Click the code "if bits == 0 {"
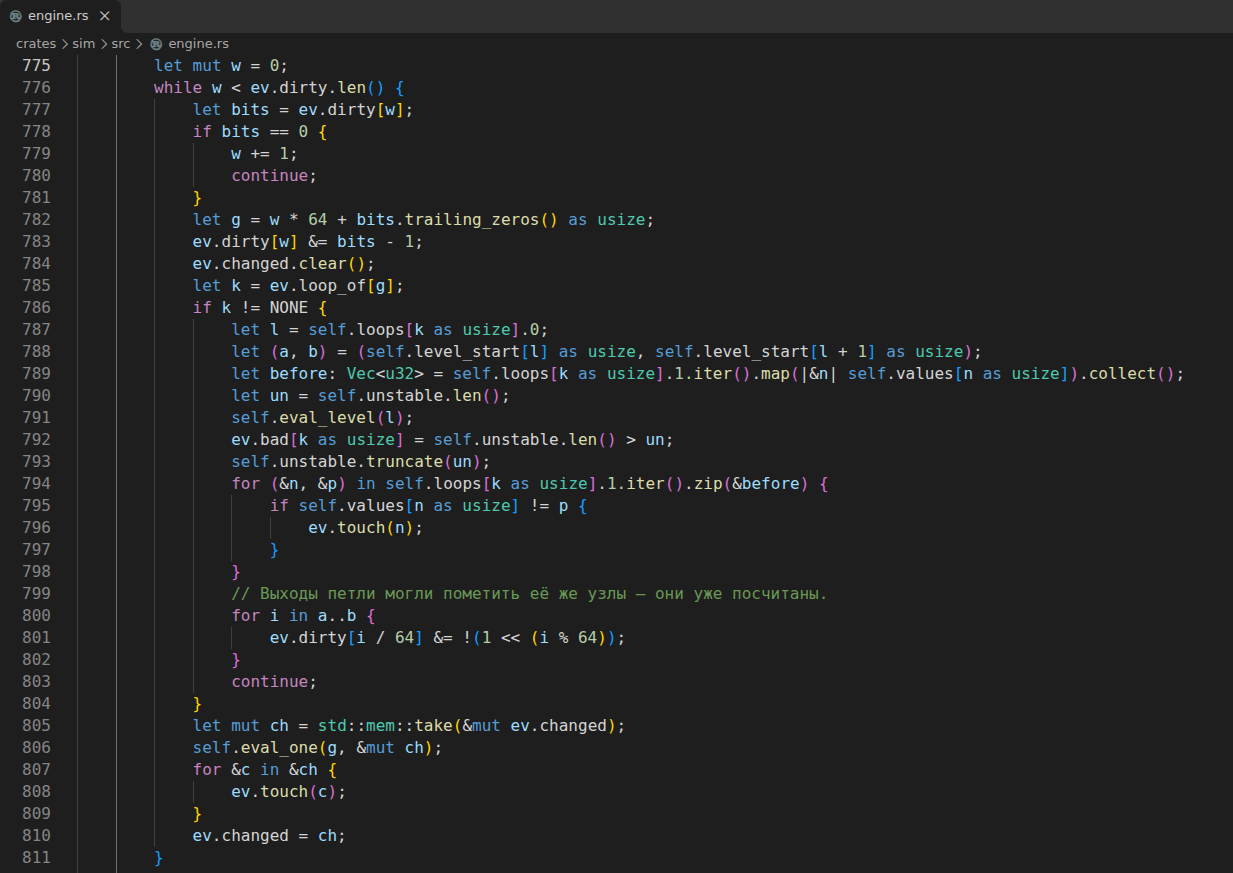This screenshot has width=1233, height=873. pos(260,131)
